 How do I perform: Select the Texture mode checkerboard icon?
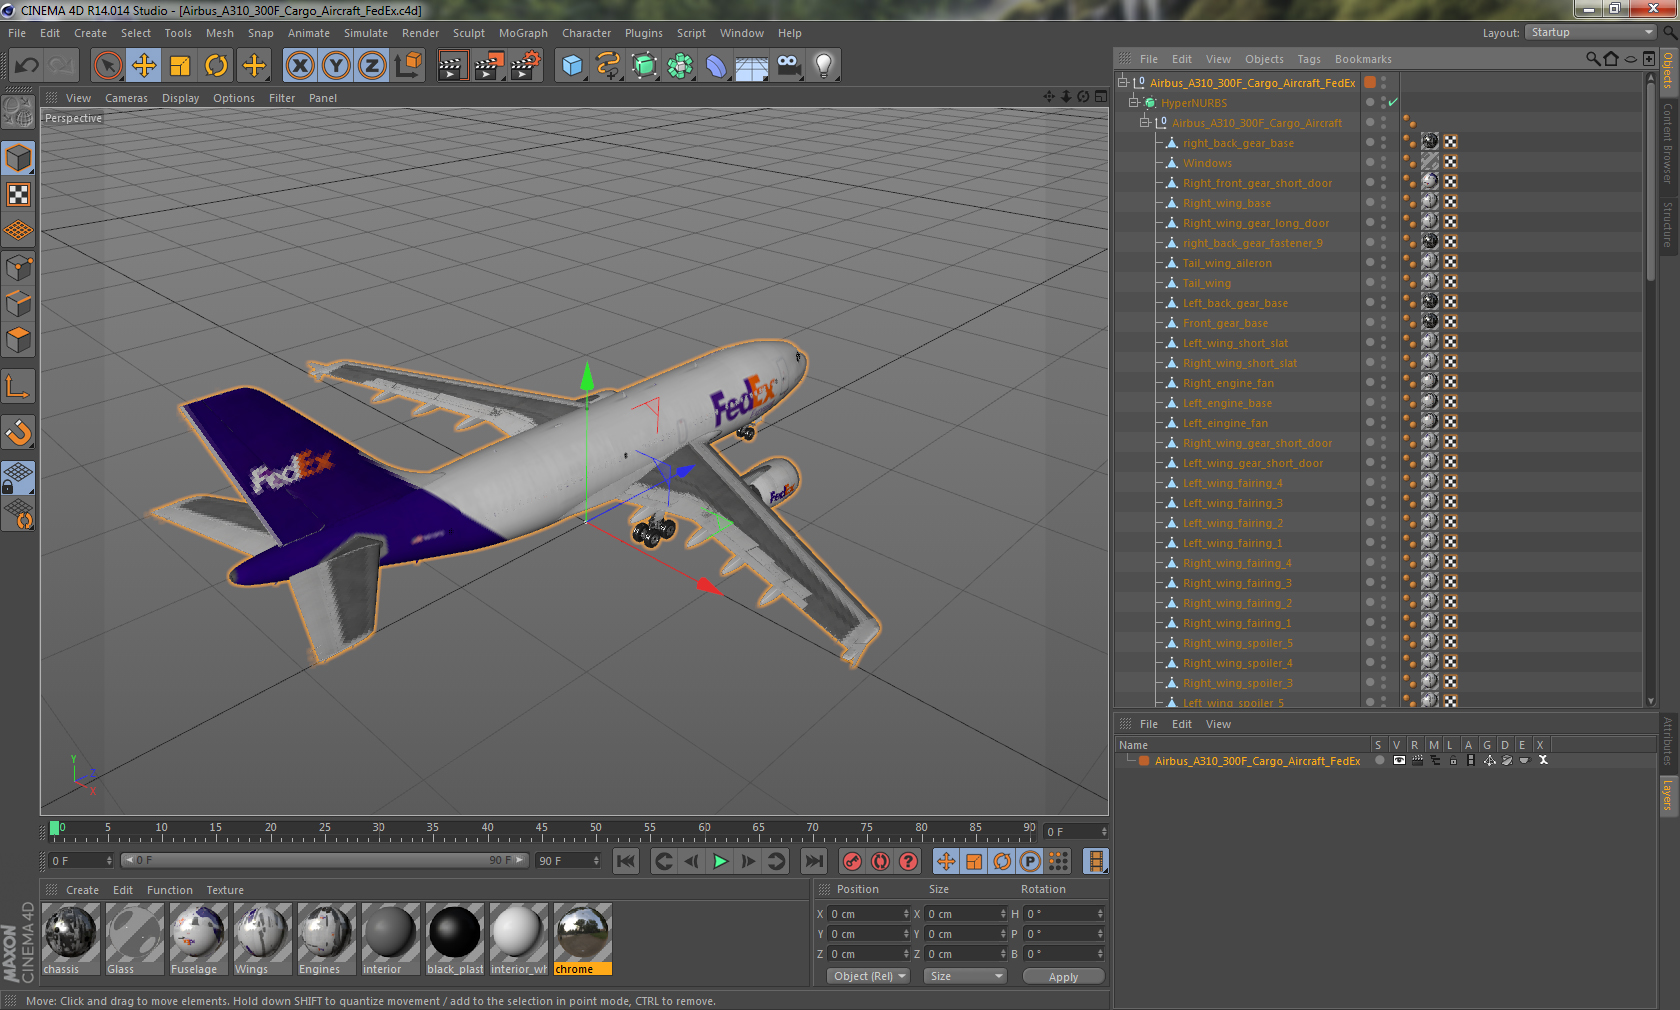coord(19,195)
